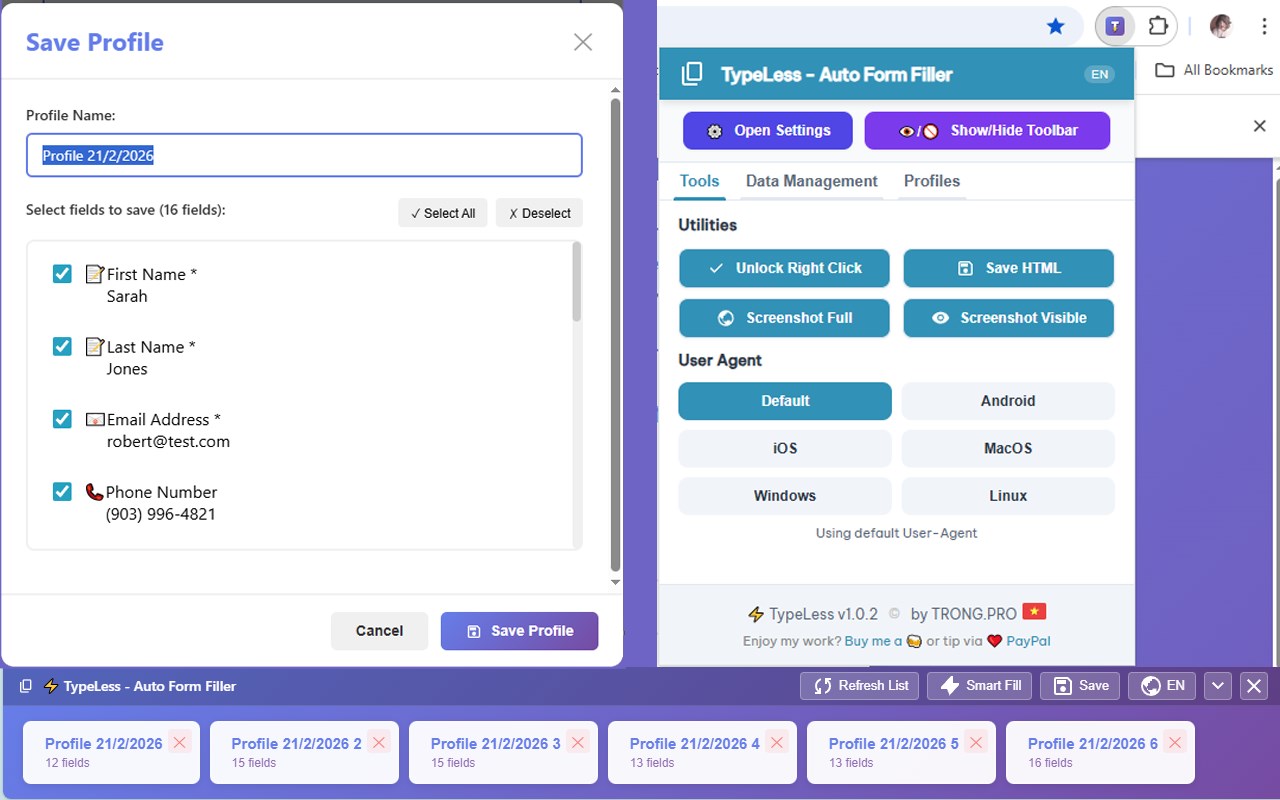Viewport: 1280px width, 800px height.
Task: Click the TypeLess extension icon in toolbar
Action: pyautogui.click(x=1115, y=27)
